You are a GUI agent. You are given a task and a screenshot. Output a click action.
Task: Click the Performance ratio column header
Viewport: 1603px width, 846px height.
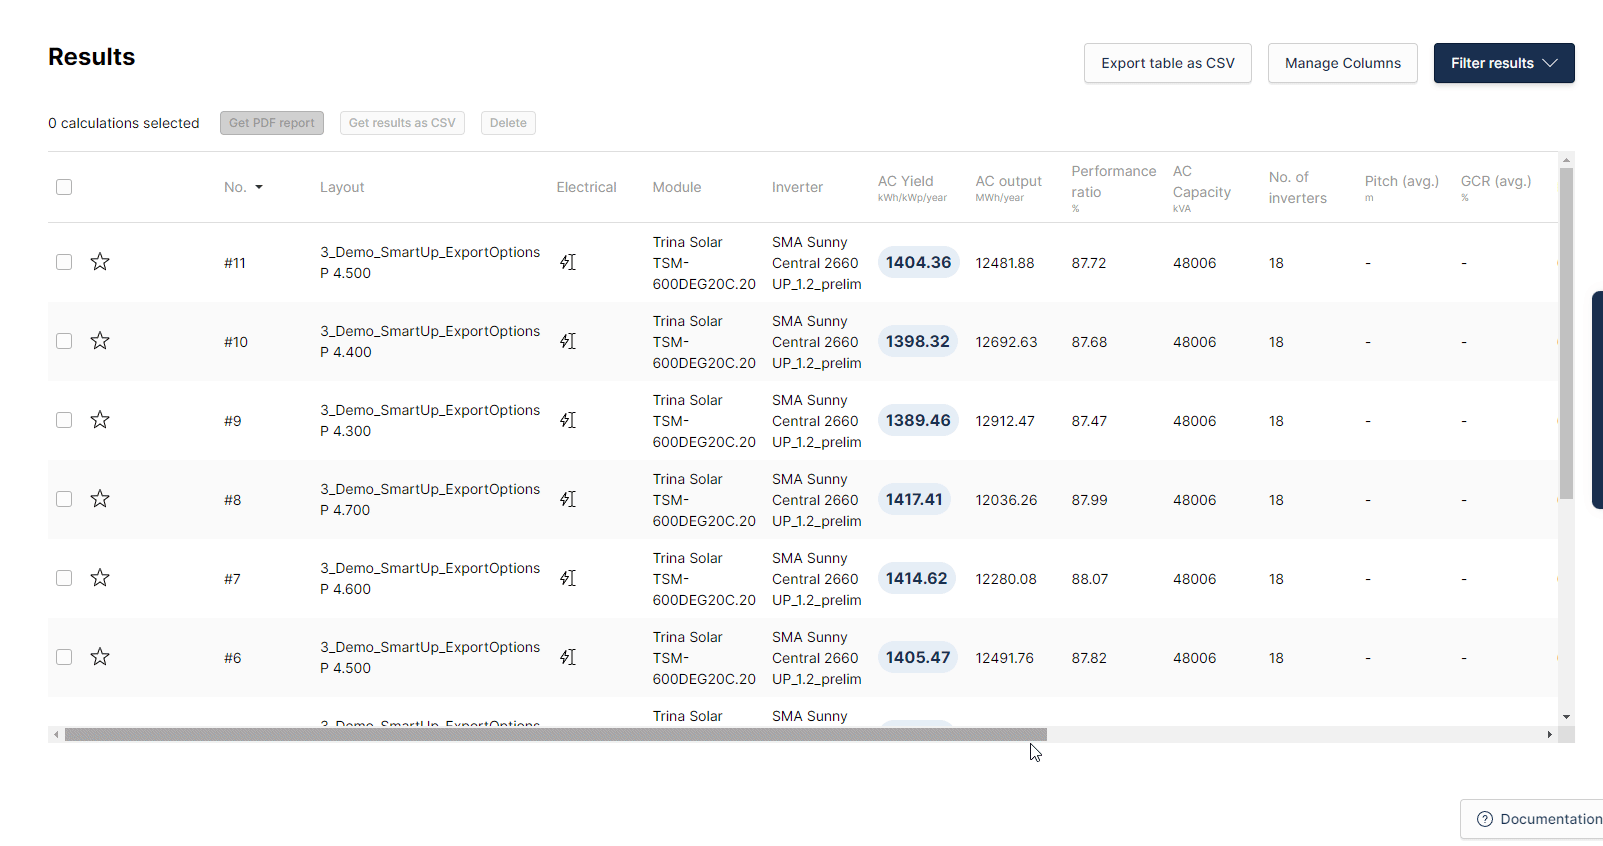point(1112,181)
